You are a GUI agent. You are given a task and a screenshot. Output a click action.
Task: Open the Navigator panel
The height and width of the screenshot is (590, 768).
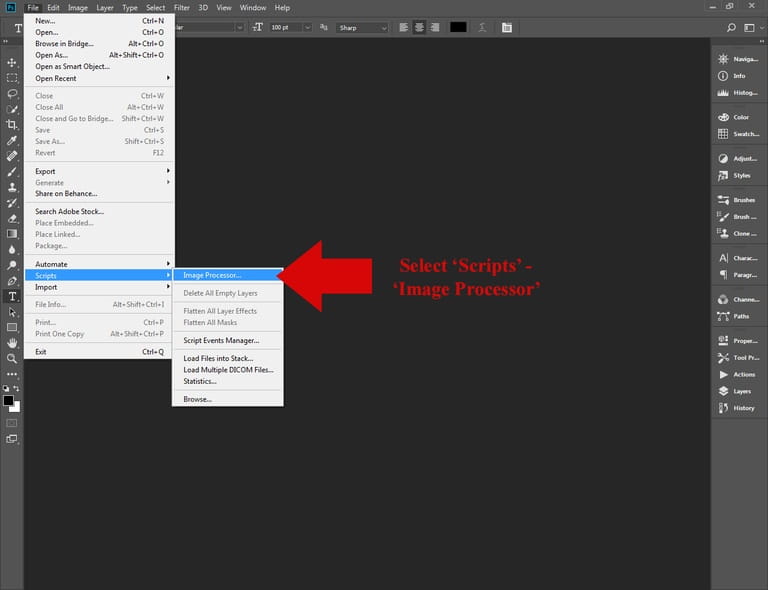pos(739,59)
